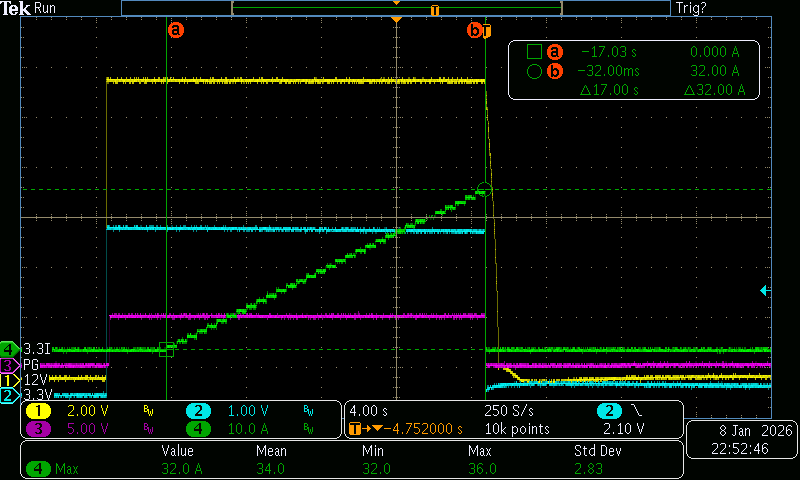Click the orange cursor b marker at top
This screenshot has width=800, height=480.
click(x=475, y=30)
